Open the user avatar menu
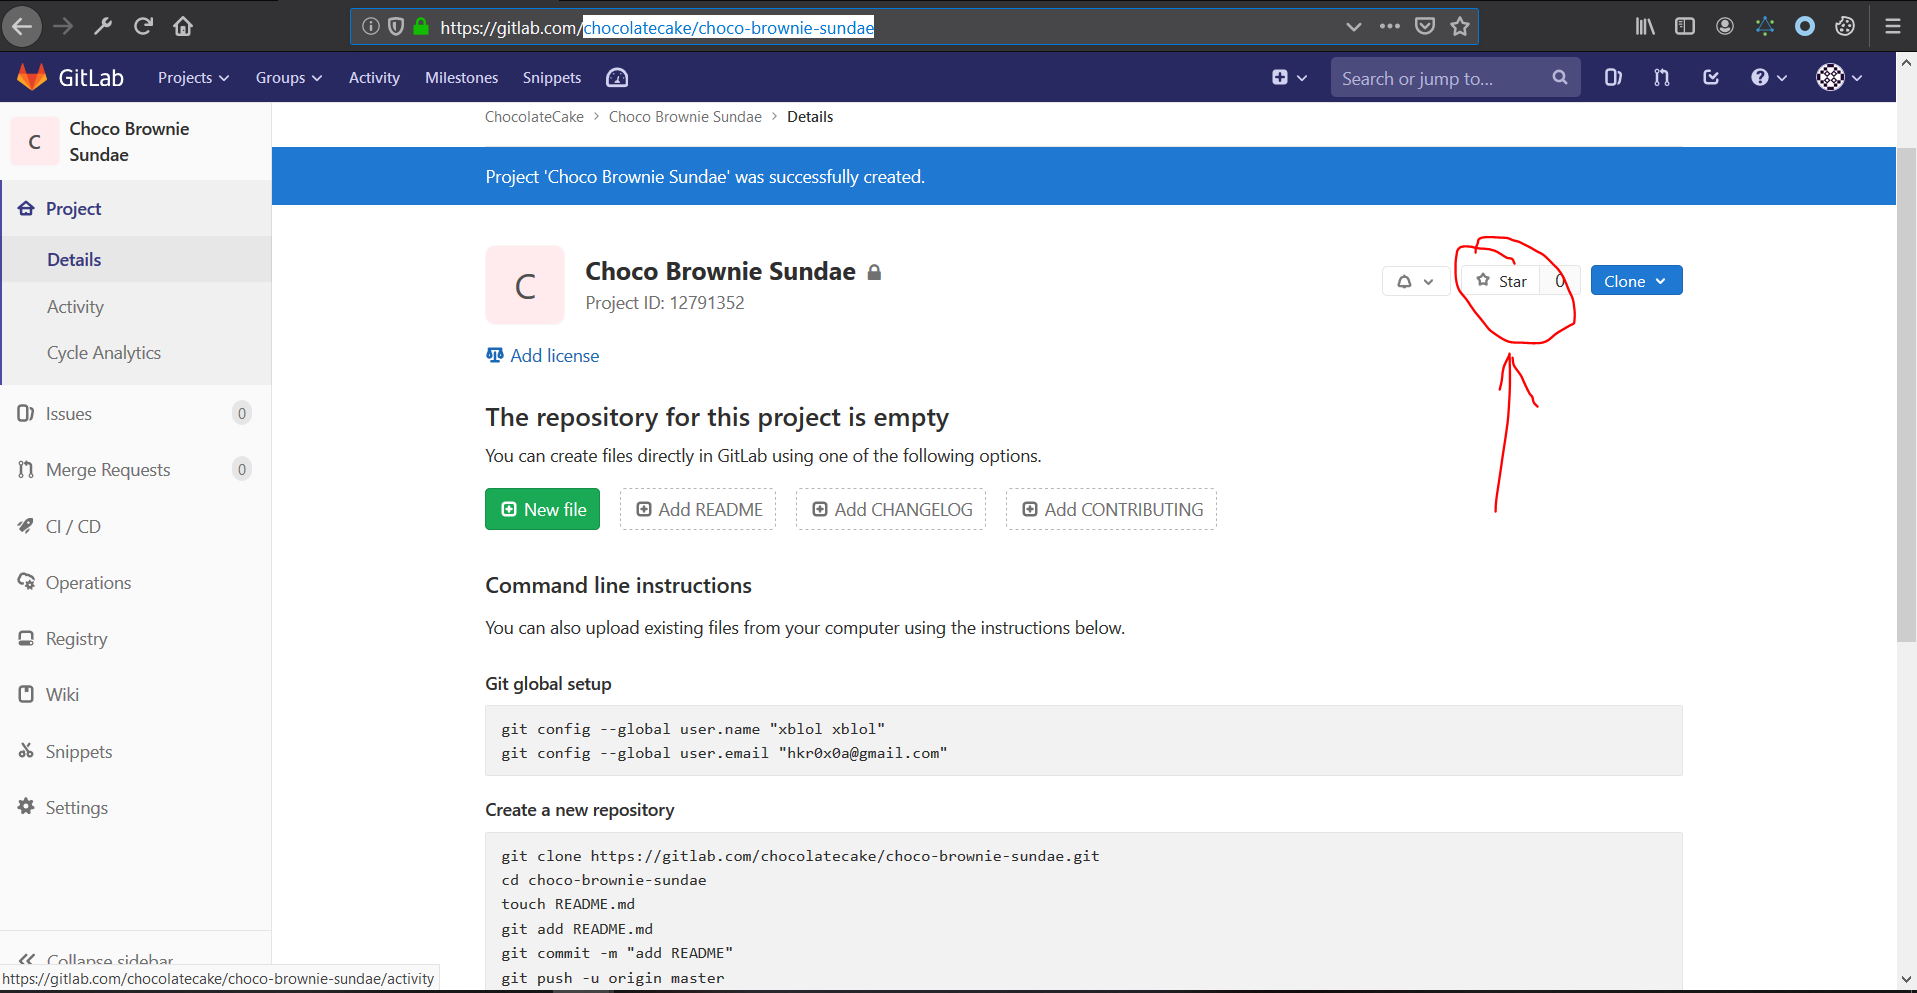The image size is (1917, 993). click(1838, 77)
